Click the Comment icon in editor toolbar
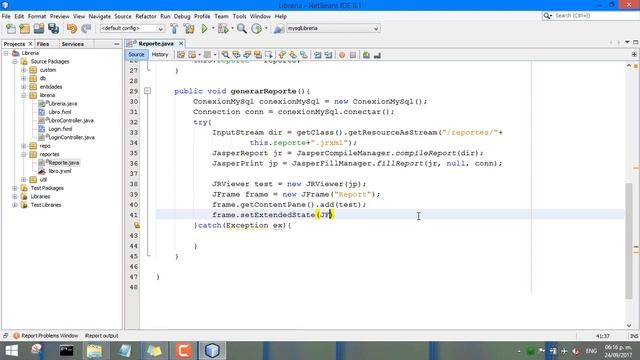 pyautogui.click(x=366, y=55)
